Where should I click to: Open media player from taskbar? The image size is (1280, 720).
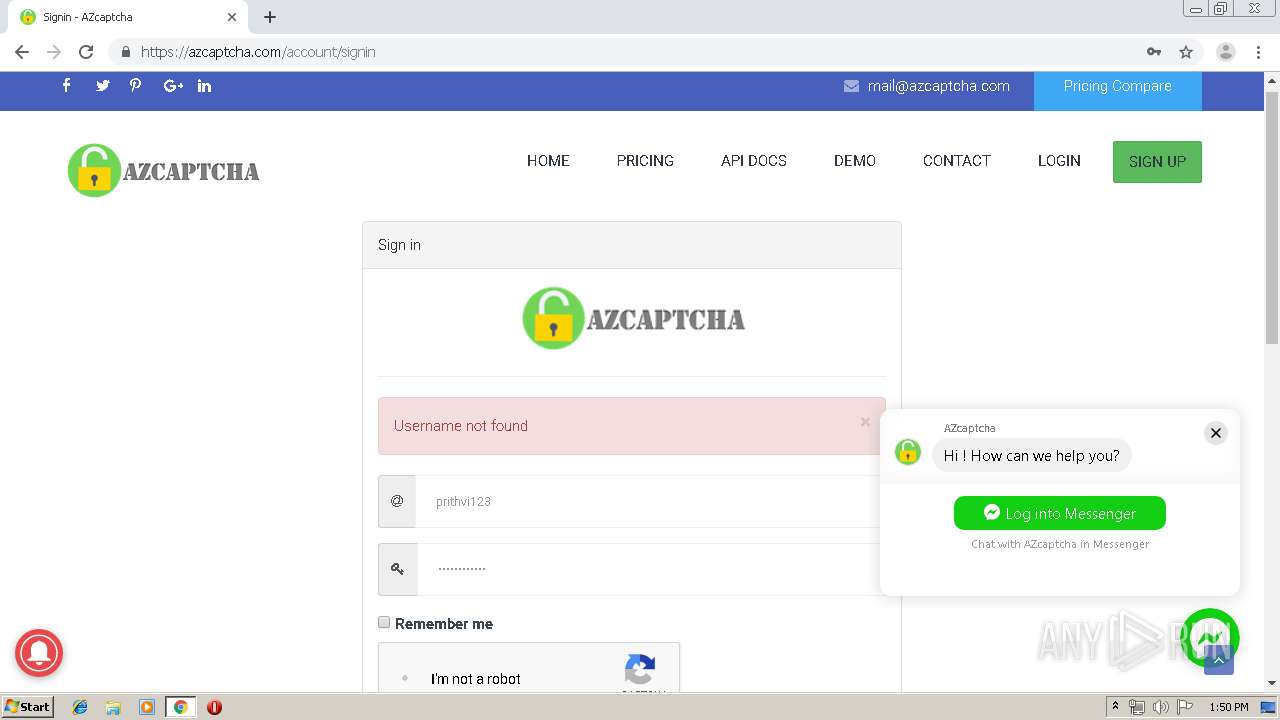tap(147, 707)
